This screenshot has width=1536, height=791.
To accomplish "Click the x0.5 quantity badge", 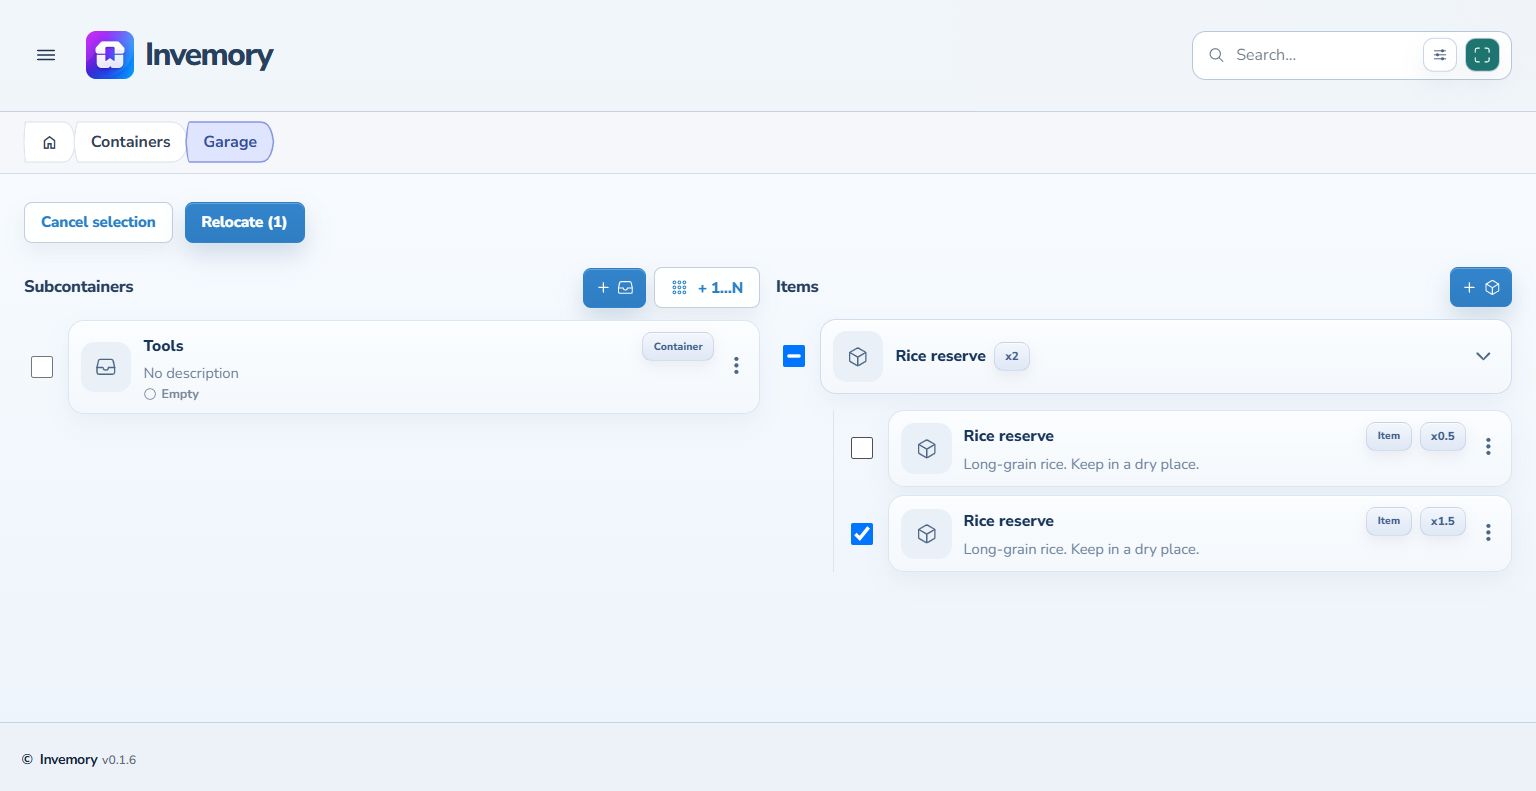I will point(1443,436).
